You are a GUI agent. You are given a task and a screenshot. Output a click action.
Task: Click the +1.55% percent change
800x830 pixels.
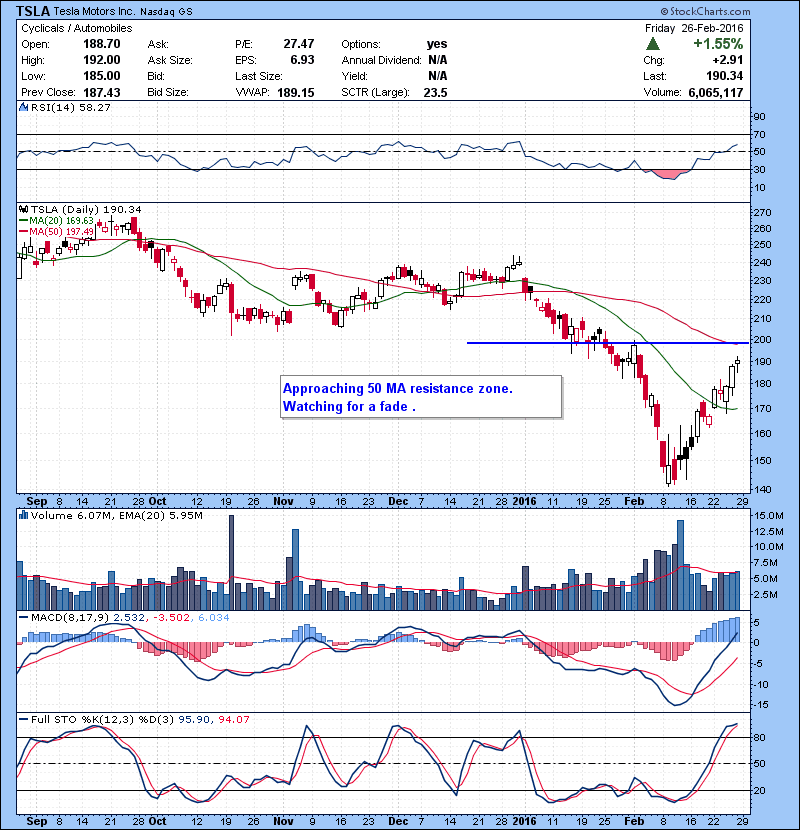(718, 44)
